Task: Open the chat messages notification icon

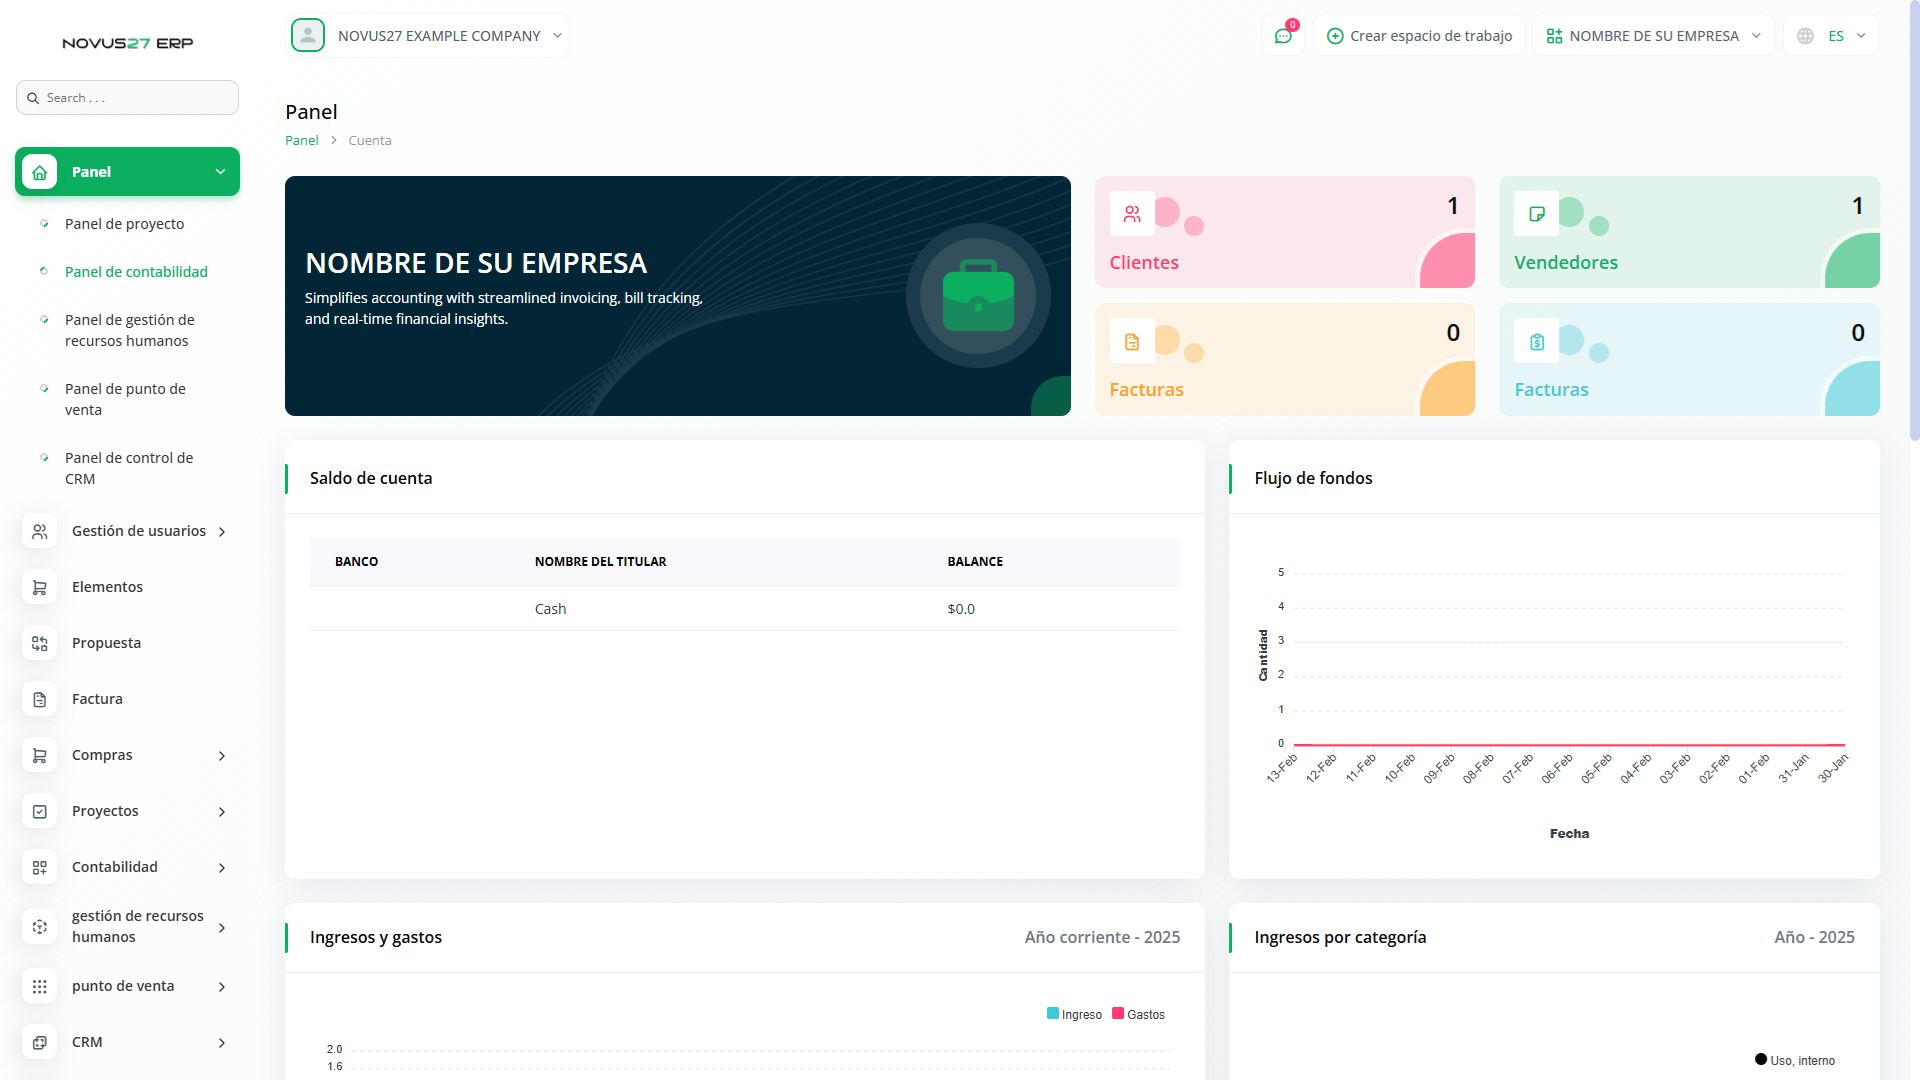Action: 1283,36
